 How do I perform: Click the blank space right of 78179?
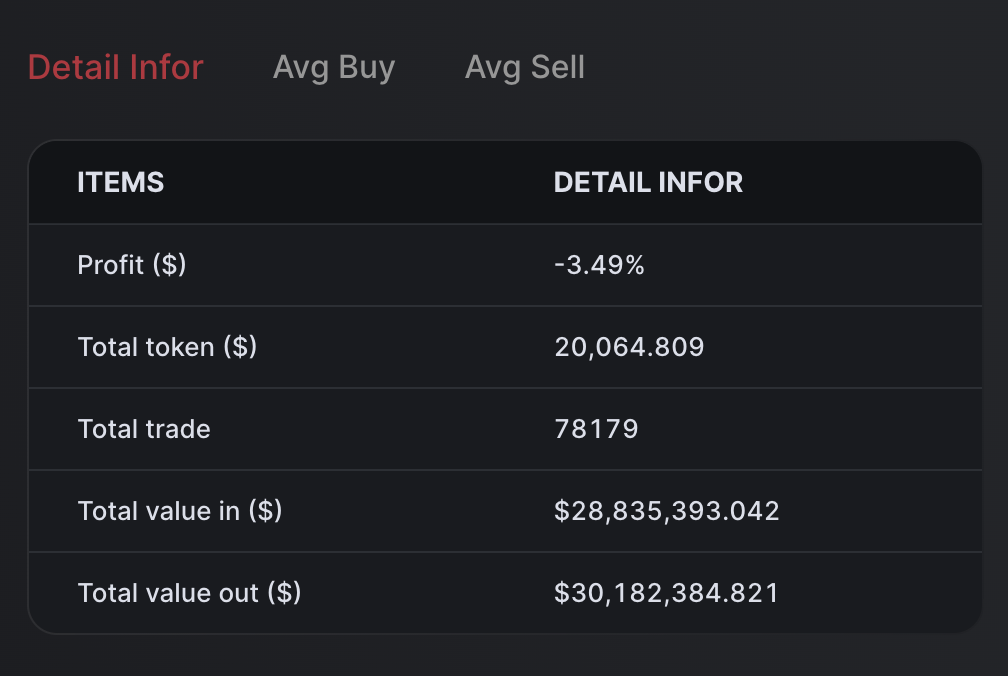coord(820,429)
